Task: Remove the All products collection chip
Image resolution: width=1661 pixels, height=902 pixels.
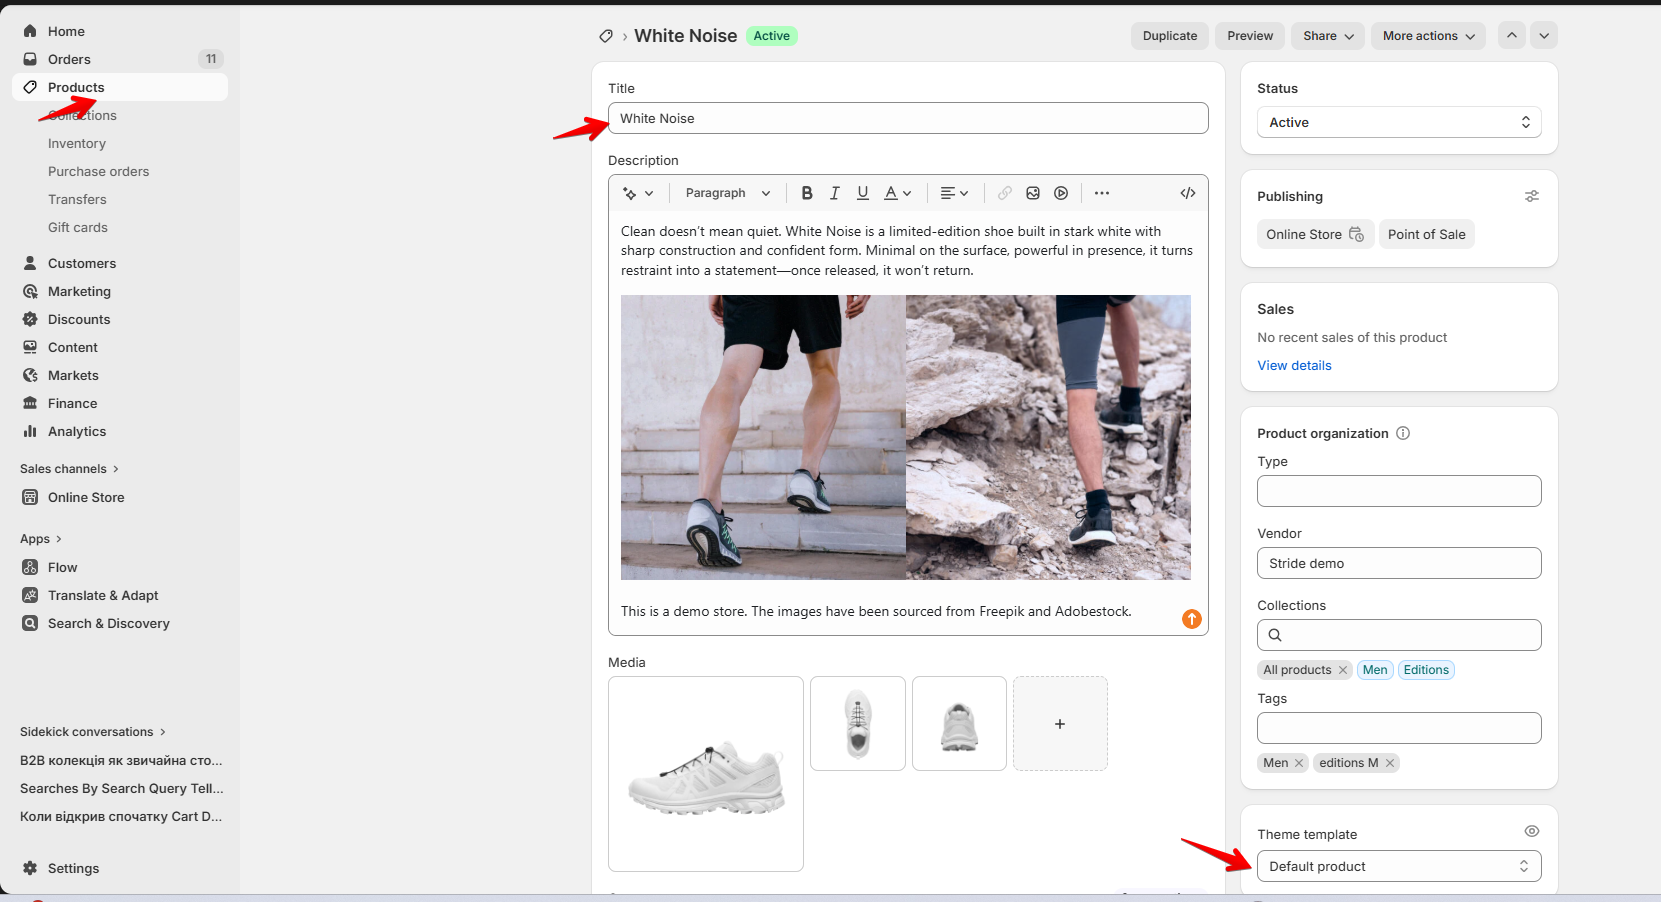Action: coord(1343,670)
